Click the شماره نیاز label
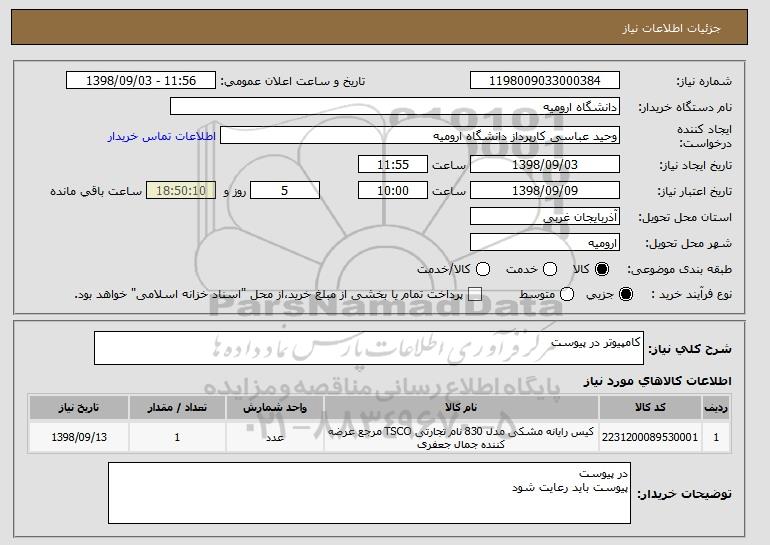Image resolution: width=770 pixels, height=545 pixels. (x=704, y=82)
